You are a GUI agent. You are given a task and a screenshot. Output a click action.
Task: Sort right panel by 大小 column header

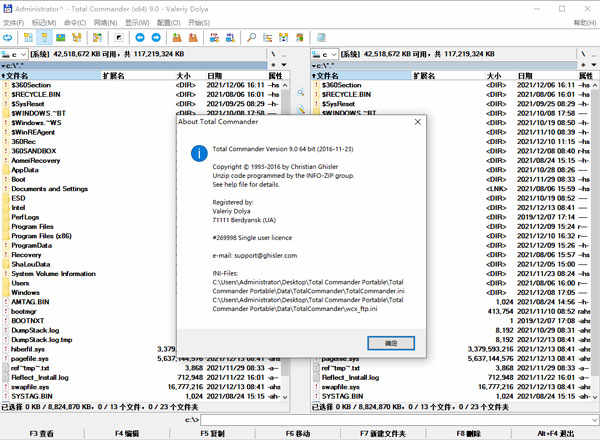494,76
